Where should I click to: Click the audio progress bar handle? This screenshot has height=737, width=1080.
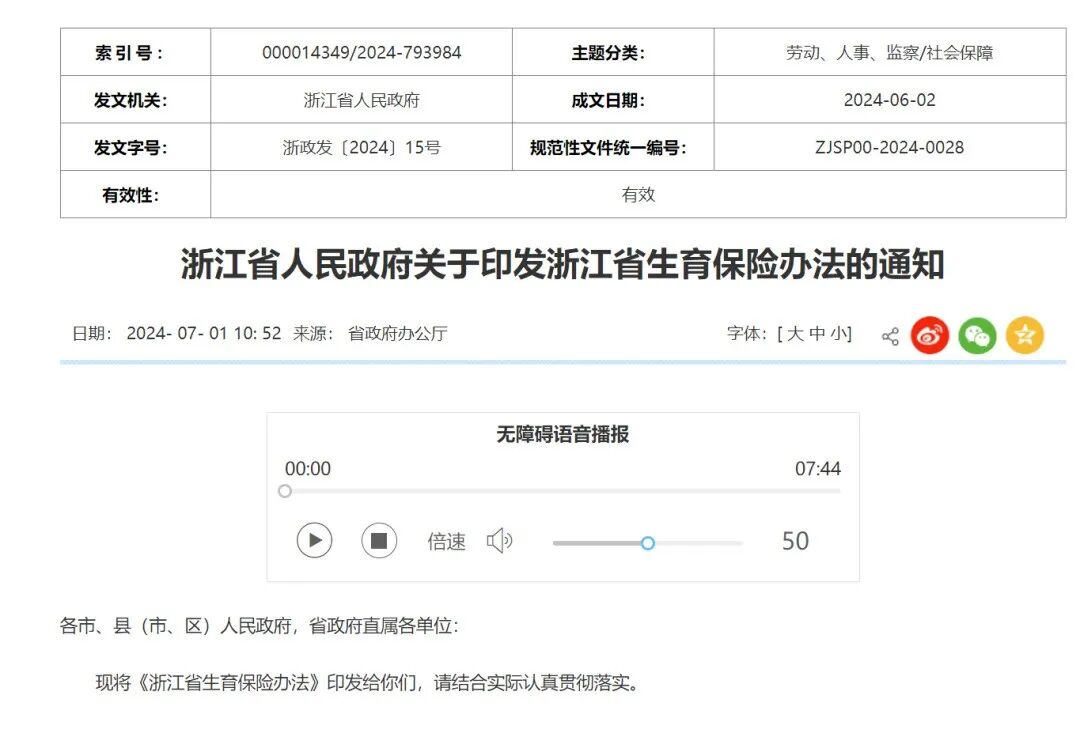[x=285, y=491]
